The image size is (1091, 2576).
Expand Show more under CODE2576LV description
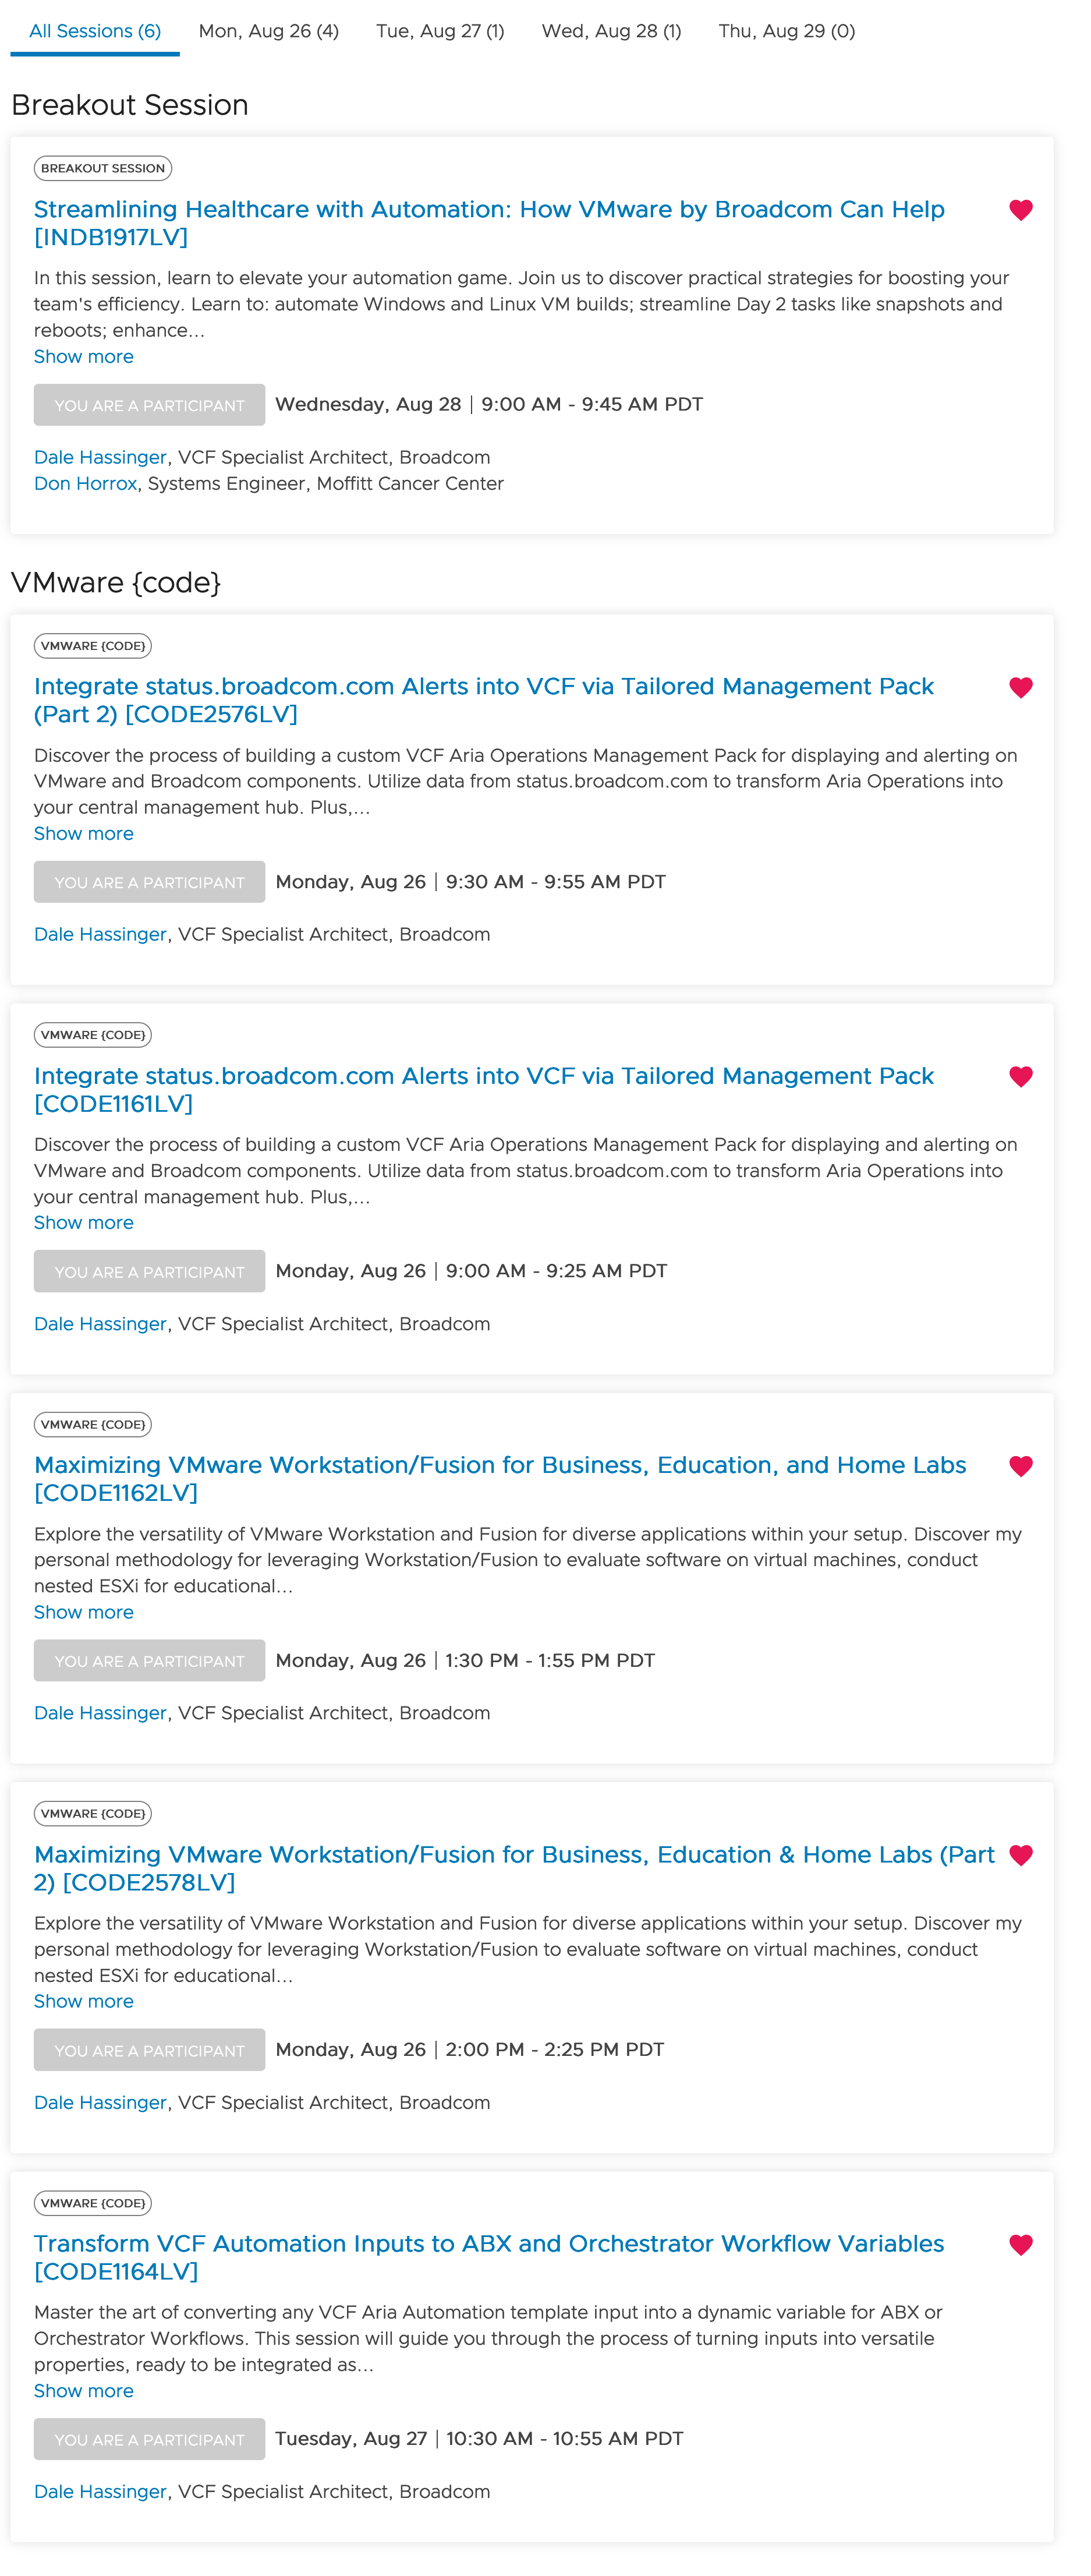click(83, 834)
